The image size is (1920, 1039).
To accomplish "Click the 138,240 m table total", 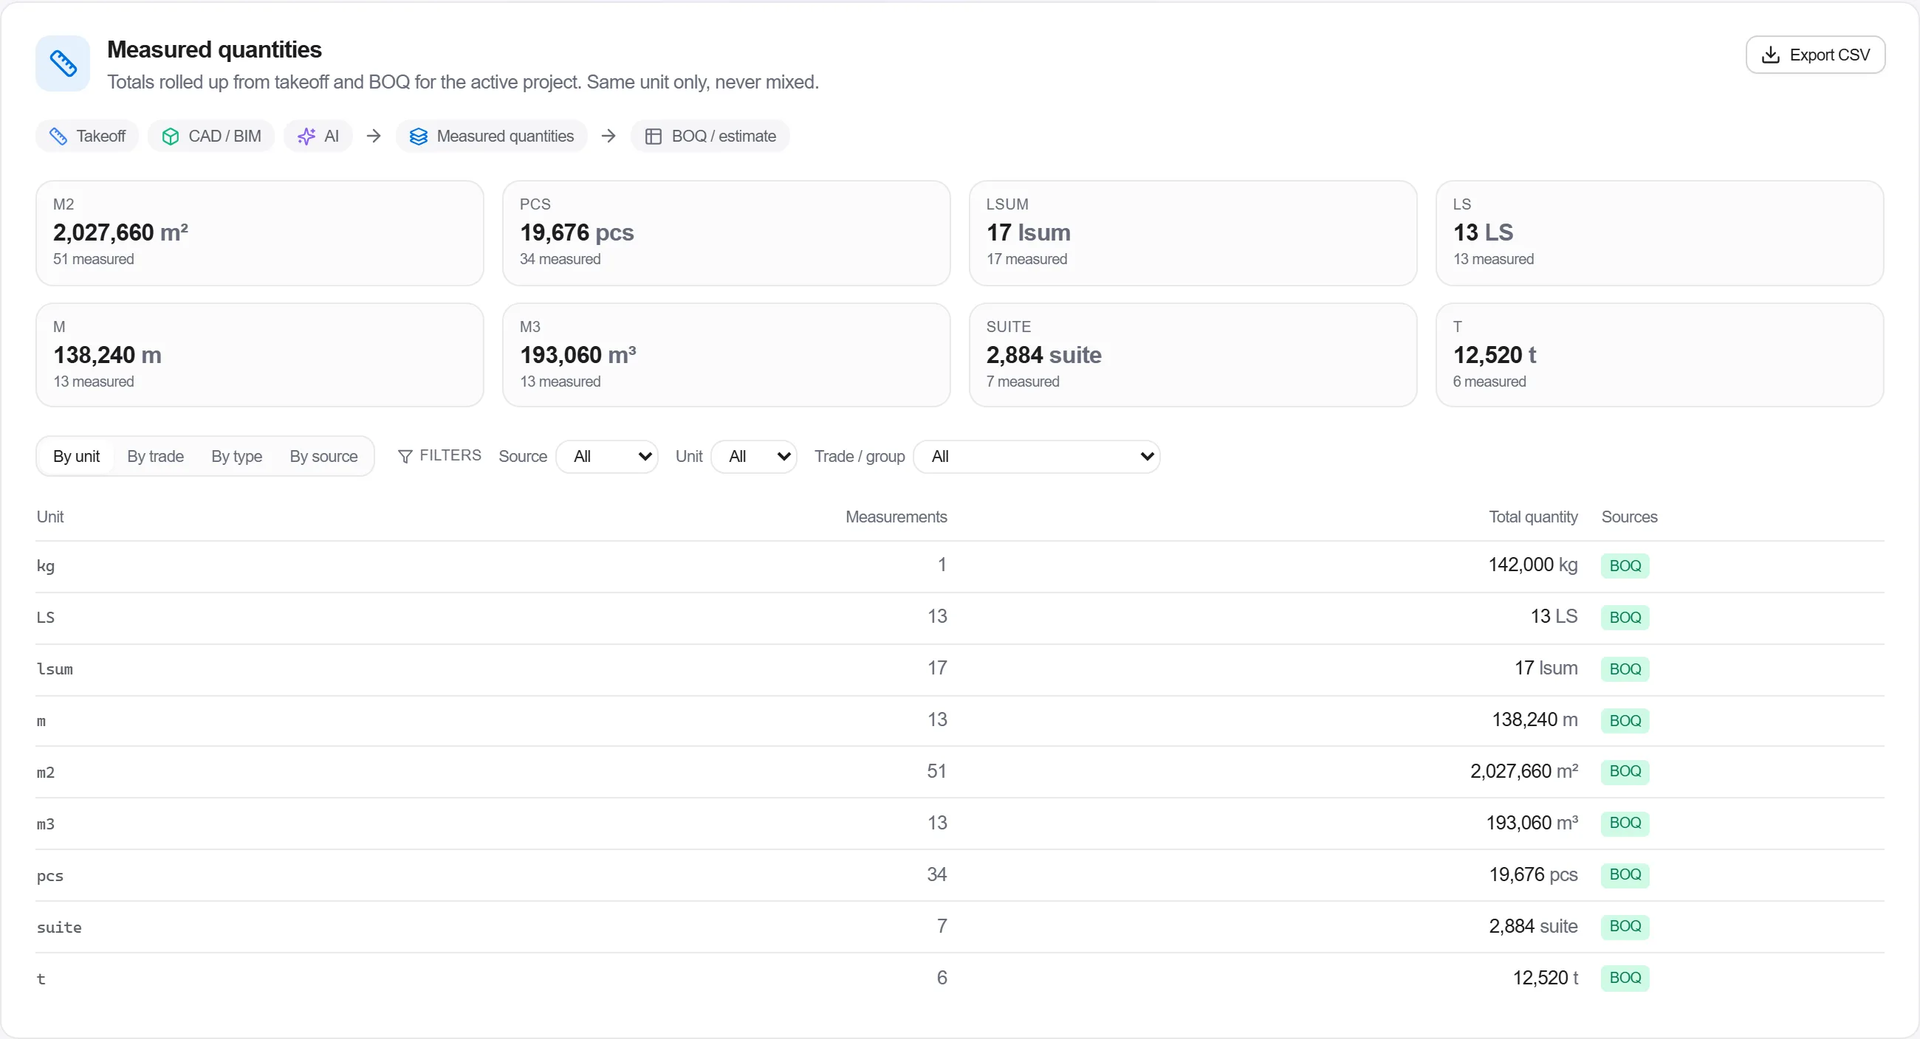I will click(x=1535, y=720).
